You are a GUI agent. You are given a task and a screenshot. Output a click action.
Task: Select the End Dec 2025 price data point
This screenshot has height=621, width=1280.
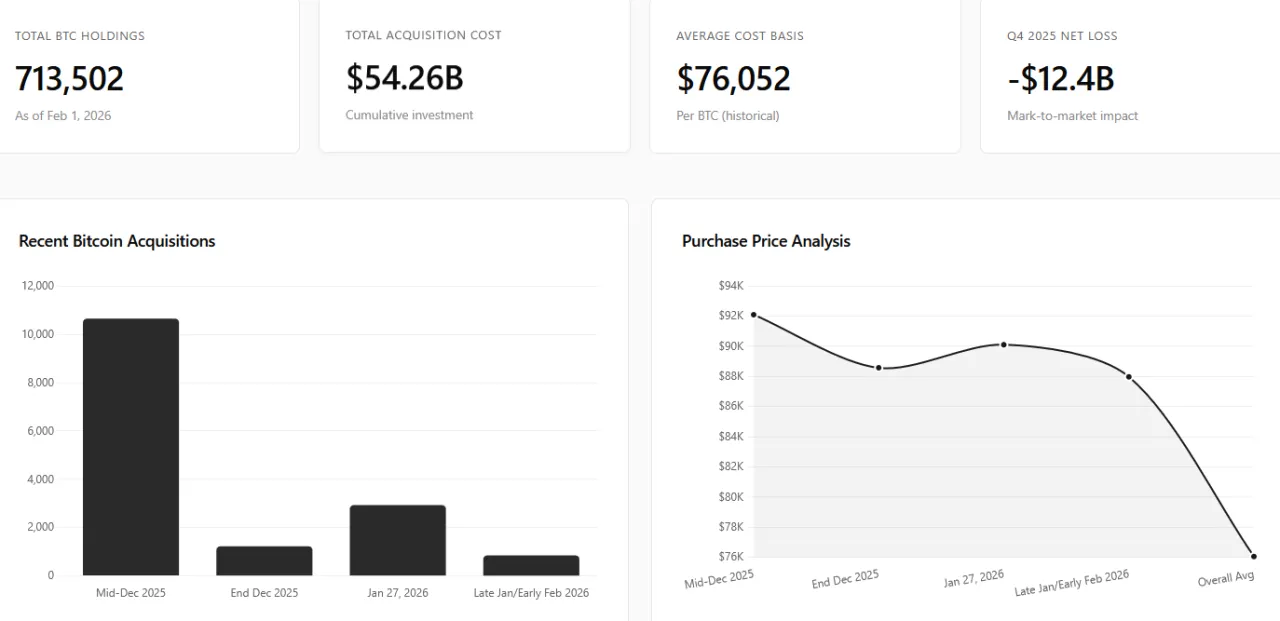(x=879, y=368)
